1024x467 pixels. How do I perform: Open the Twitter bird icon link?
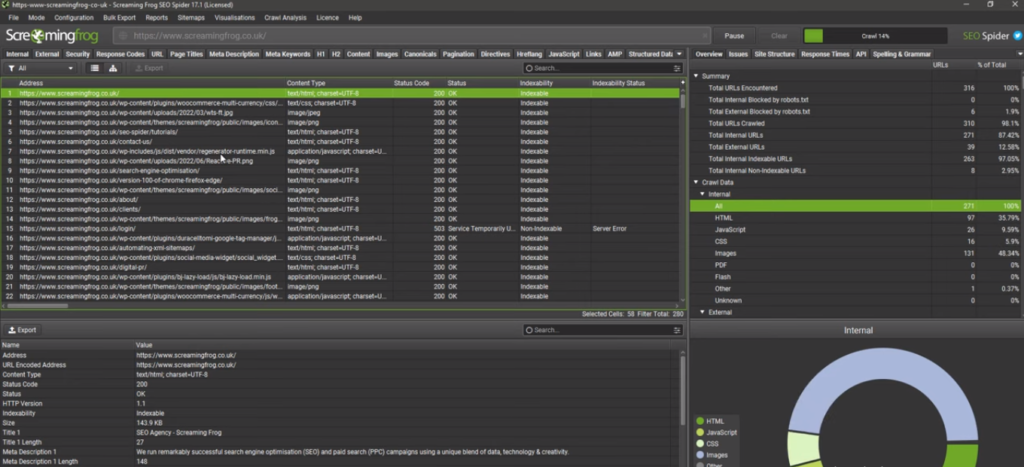tap(1017, 36)
